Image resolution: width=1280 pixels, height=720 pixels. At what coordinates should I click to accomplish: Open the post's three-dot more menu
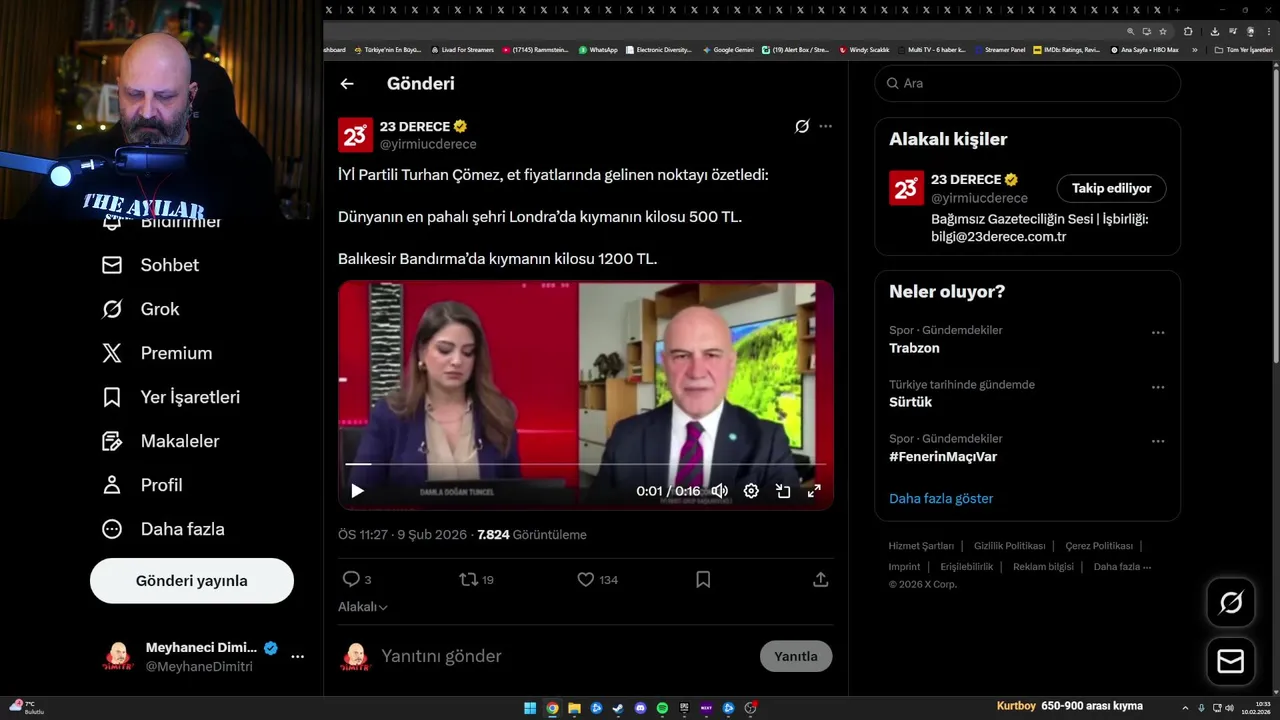(825, 126)
